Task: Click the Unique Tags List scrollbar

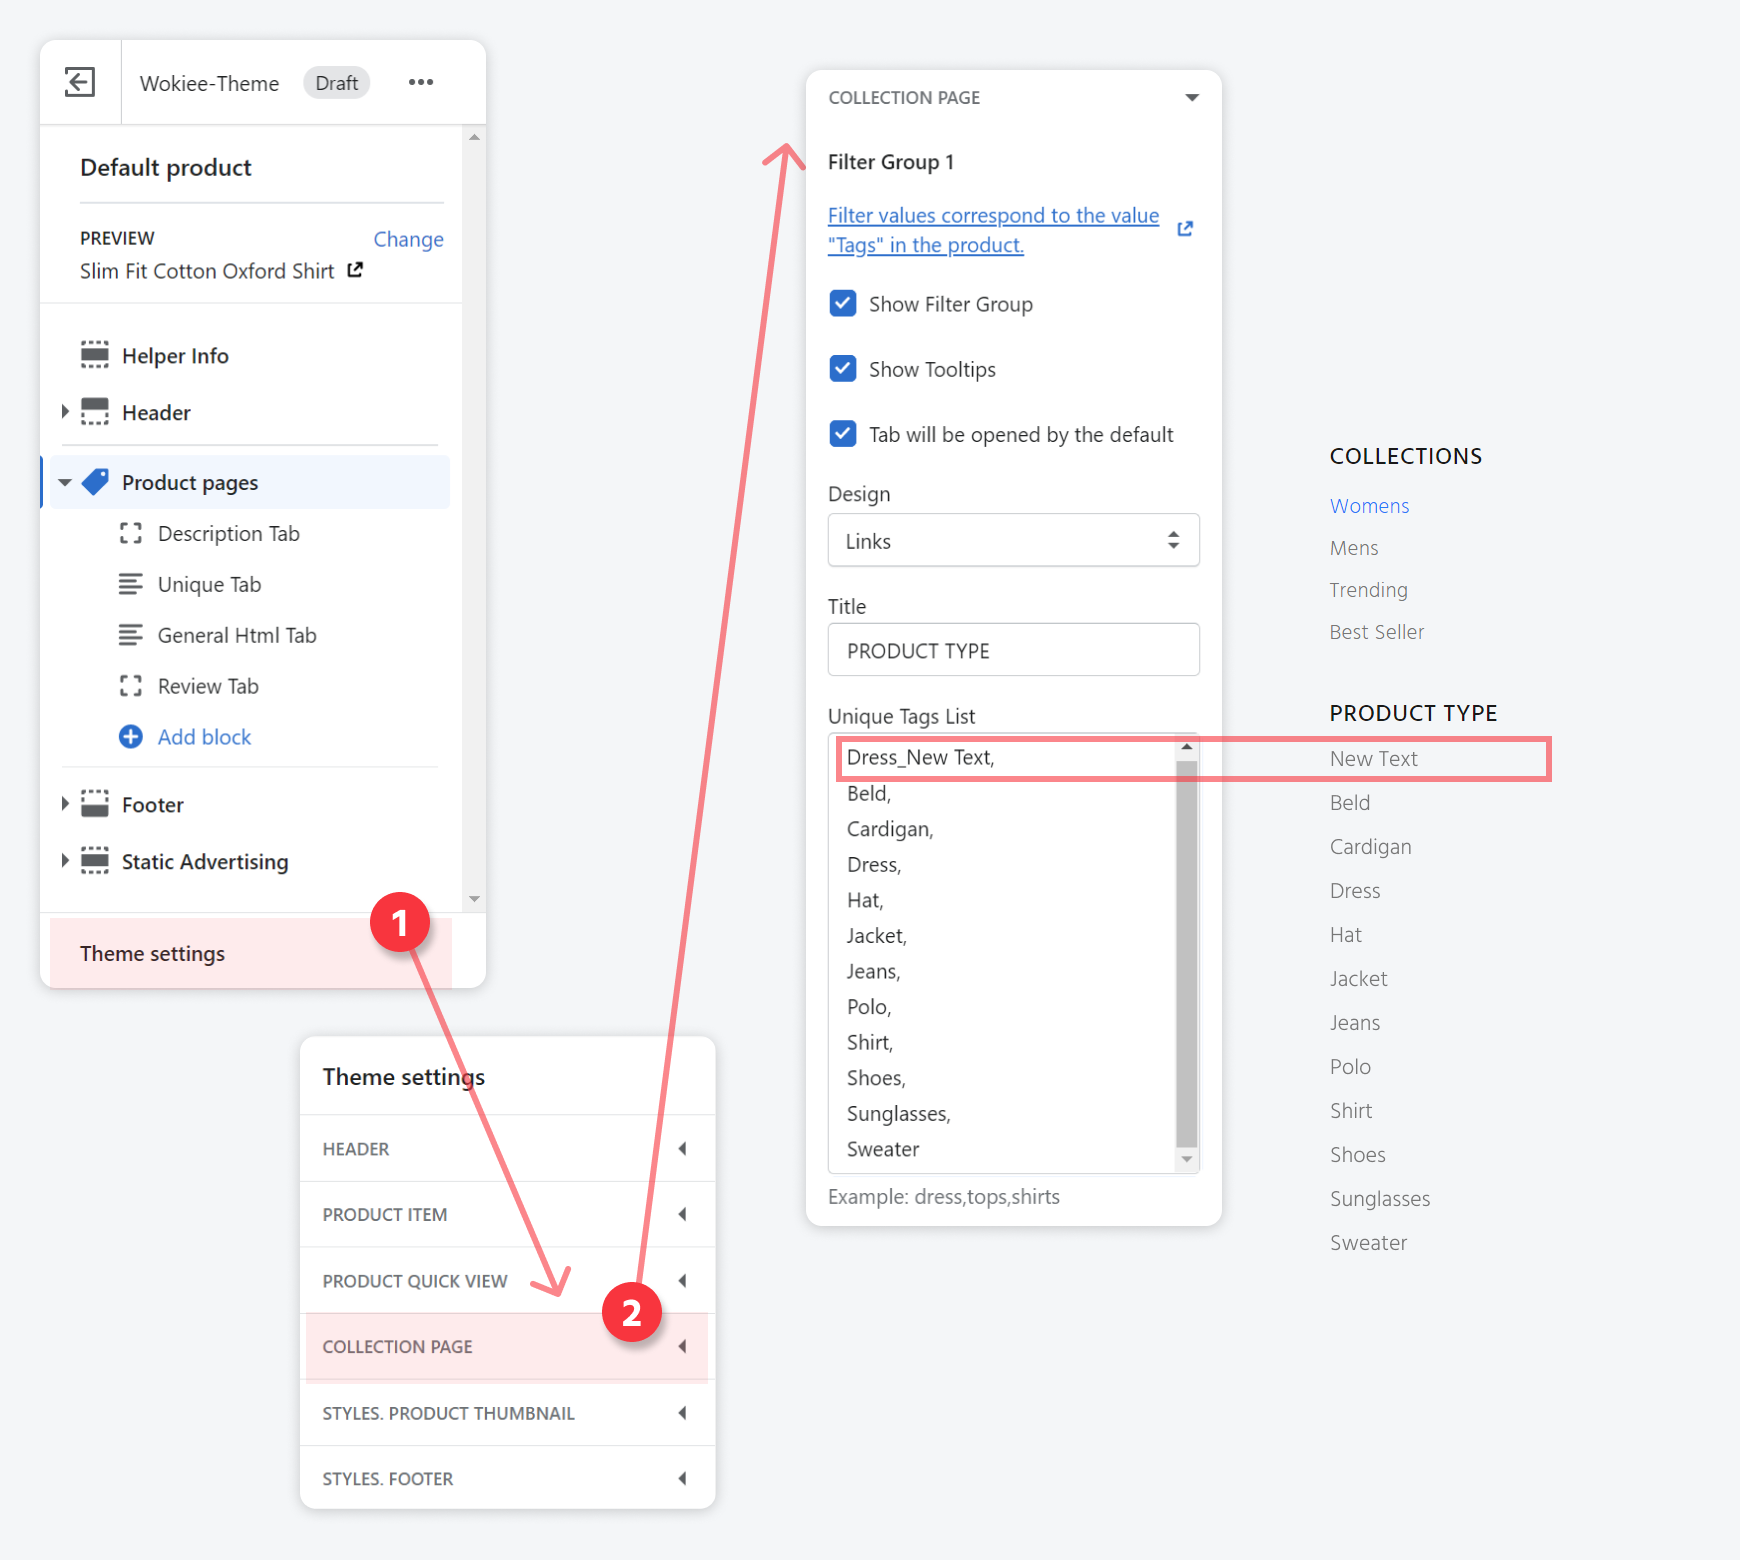Action: pos(1187,950)
